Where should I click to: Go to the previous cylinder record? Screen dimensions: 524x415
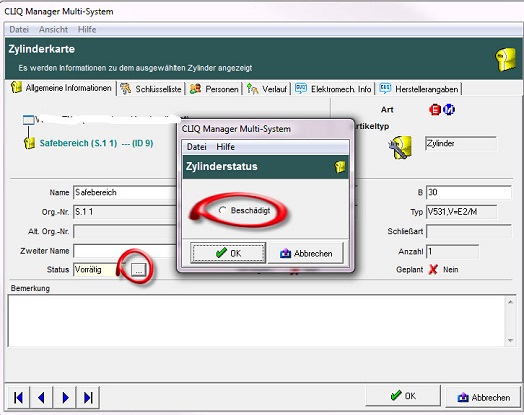(x=41, y=398)
